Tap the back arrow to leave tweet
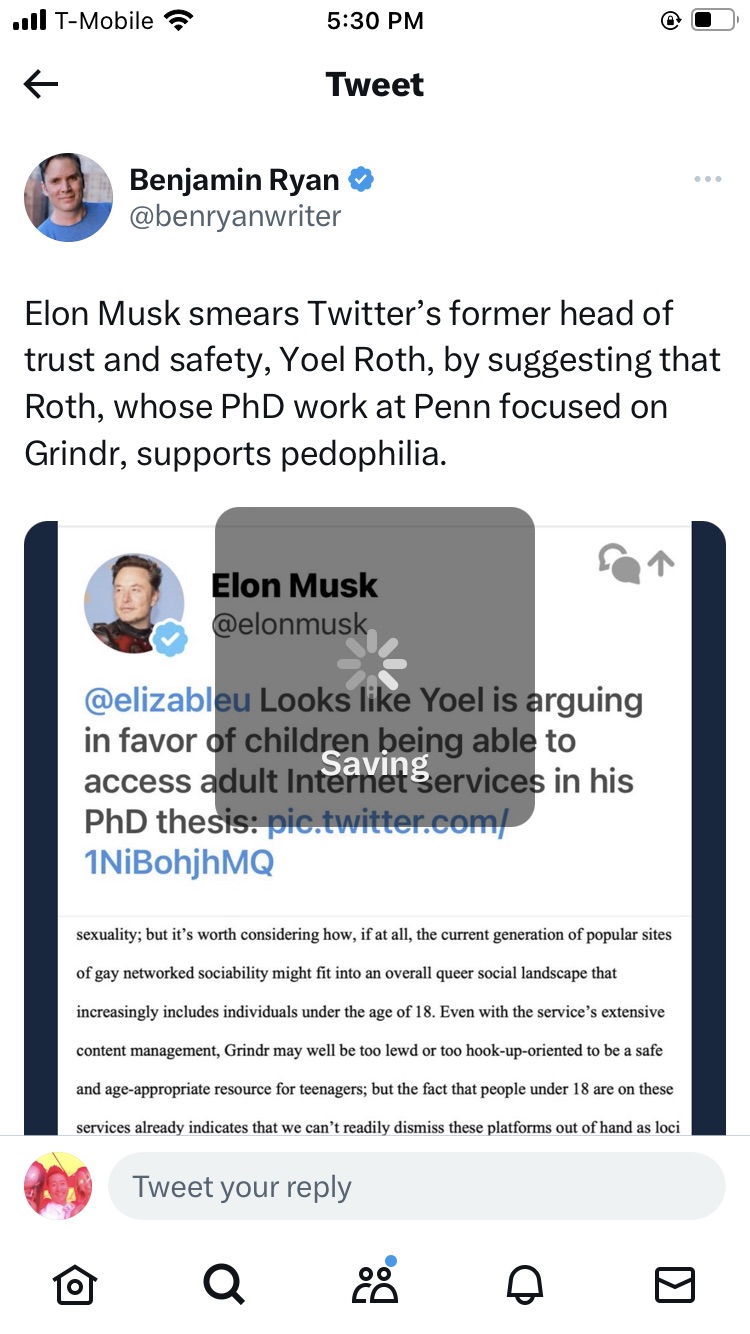750x1334 pixels. click(41, 85)
